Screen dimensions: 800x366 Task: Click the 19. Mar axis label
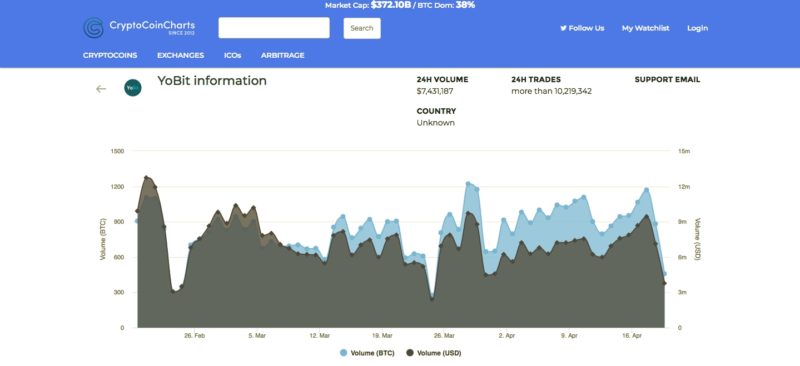click(382, 336)
